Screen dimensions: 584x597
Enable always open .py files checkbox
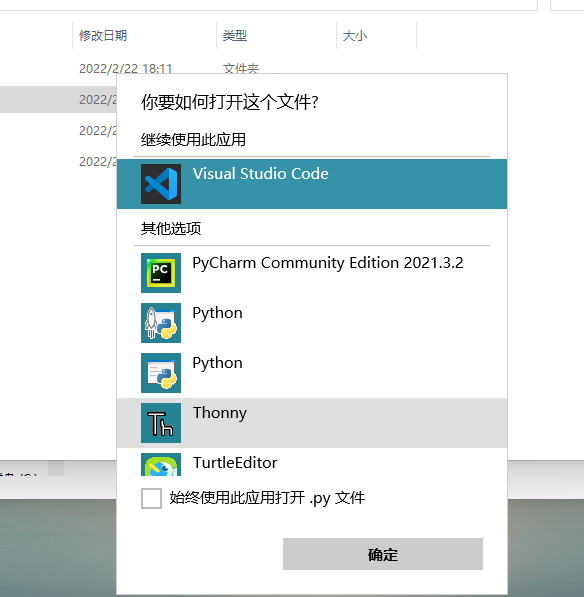[x=151, y=498]
